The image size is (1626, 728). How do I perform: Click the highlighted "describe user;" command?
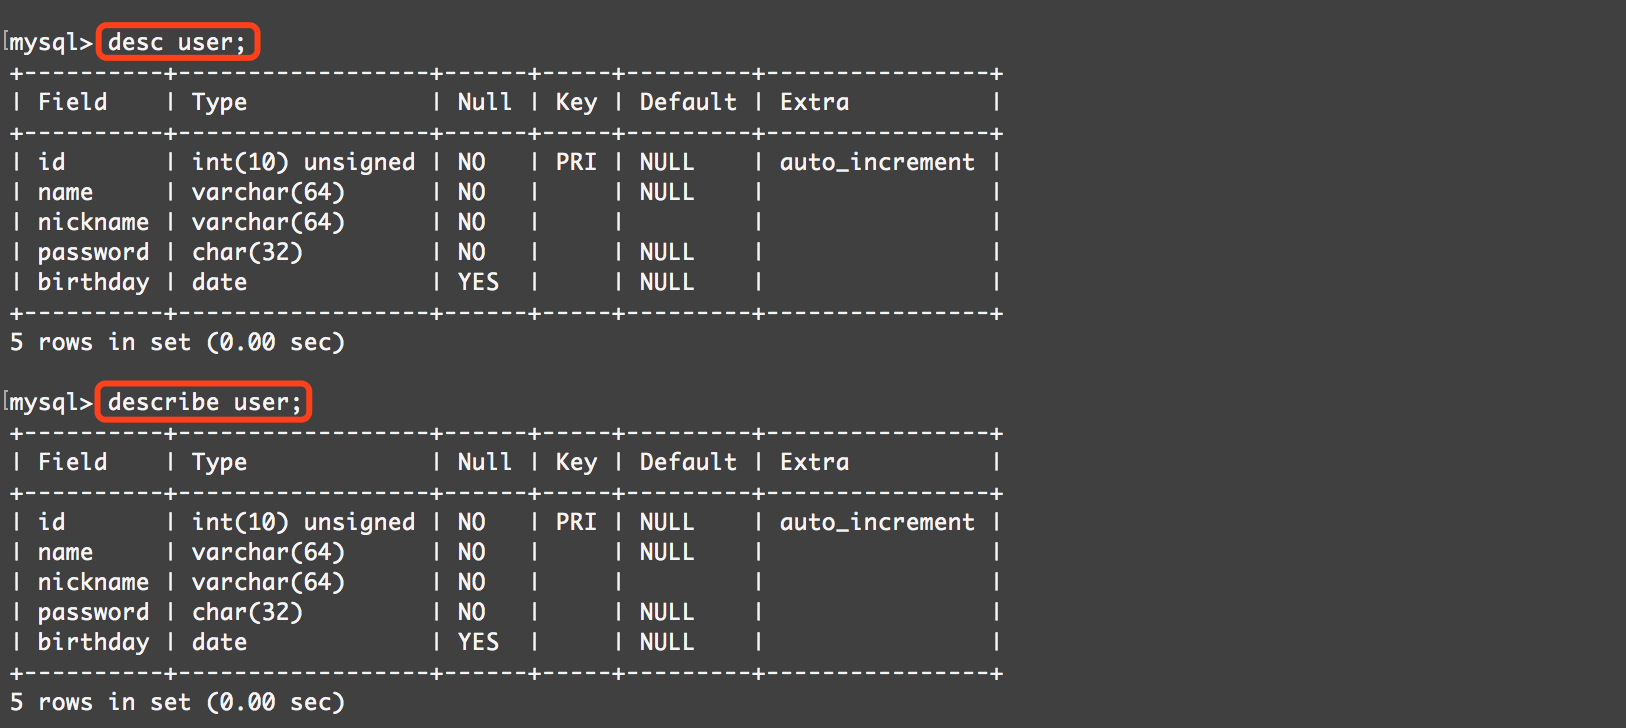tap(204, 402)
